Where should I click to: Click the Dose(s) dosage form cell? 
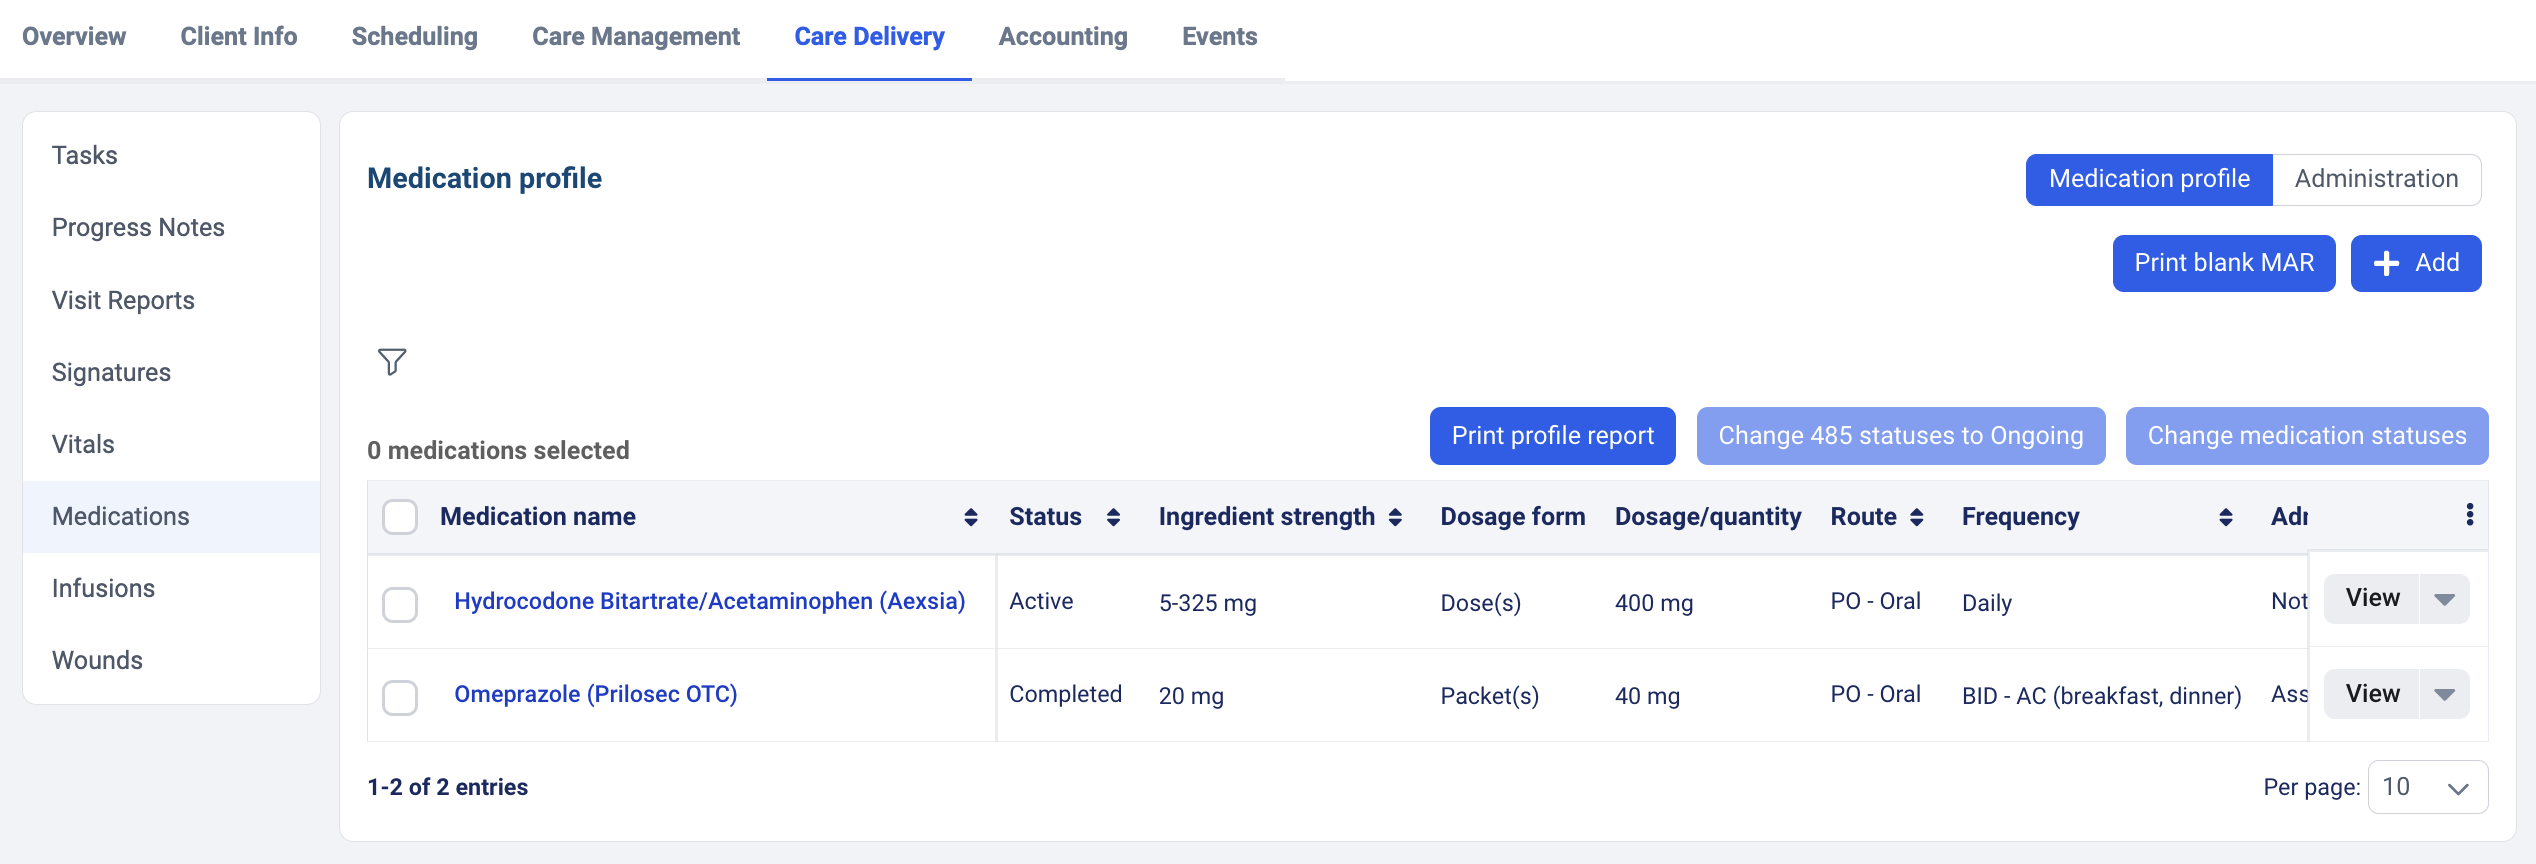[x=1480, y=603]
